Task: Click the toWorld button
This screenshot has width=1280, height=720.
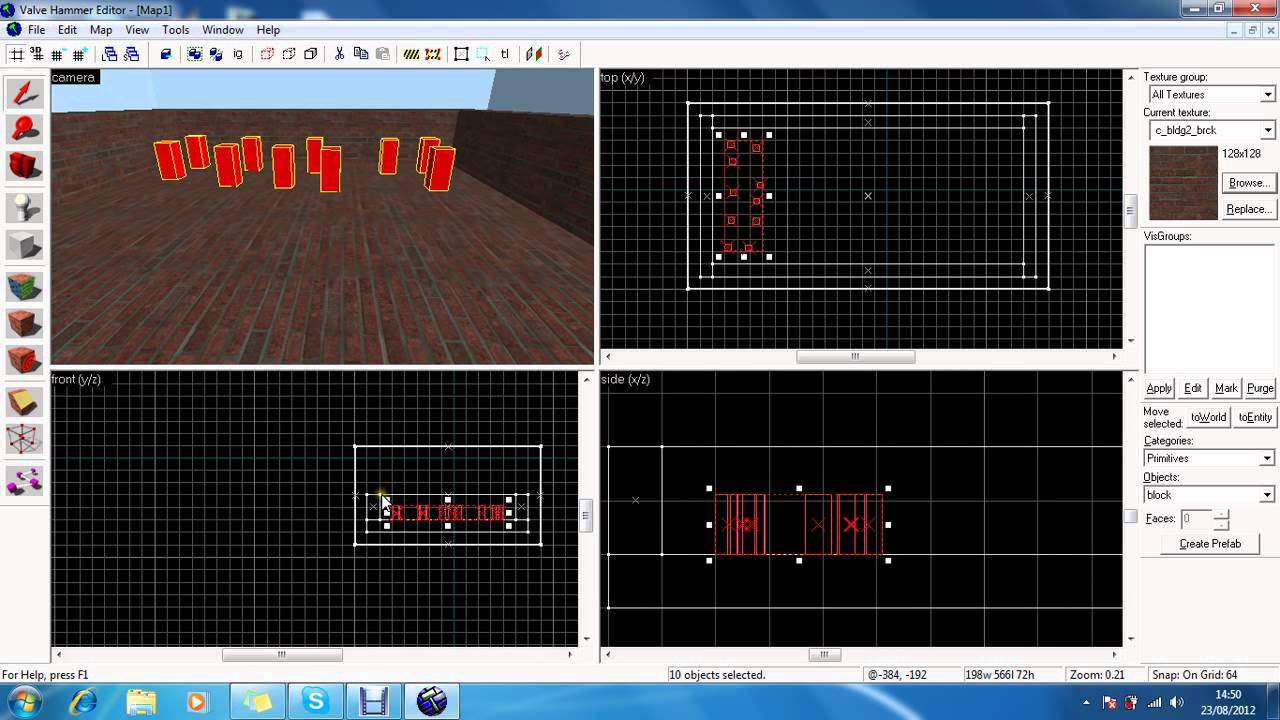Action: pos(1208,417)
